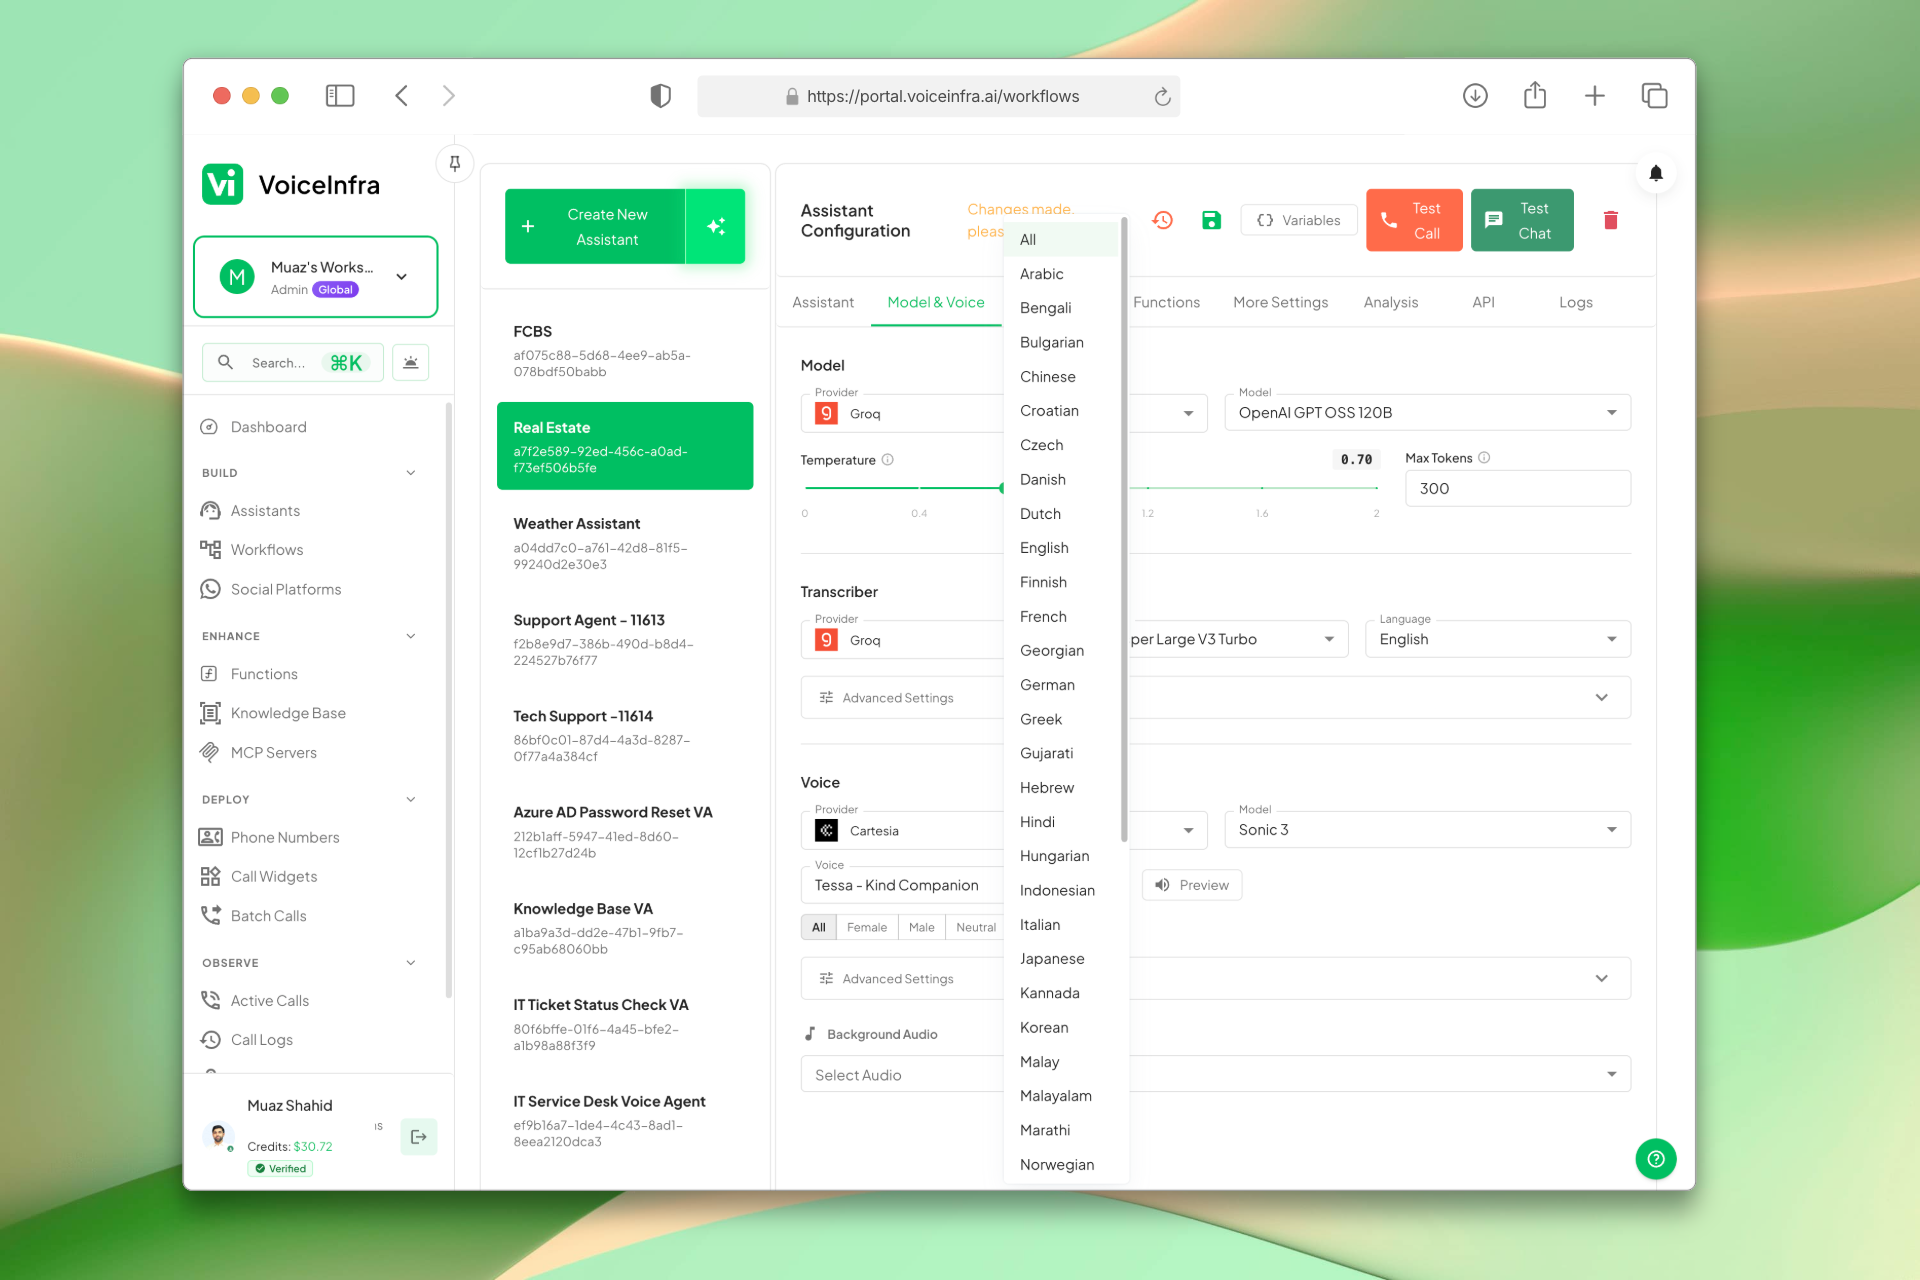Filter voices by Male
Image resolution: width=1920 pixels, height=1280 pixels.
click(x=922, y=927)
